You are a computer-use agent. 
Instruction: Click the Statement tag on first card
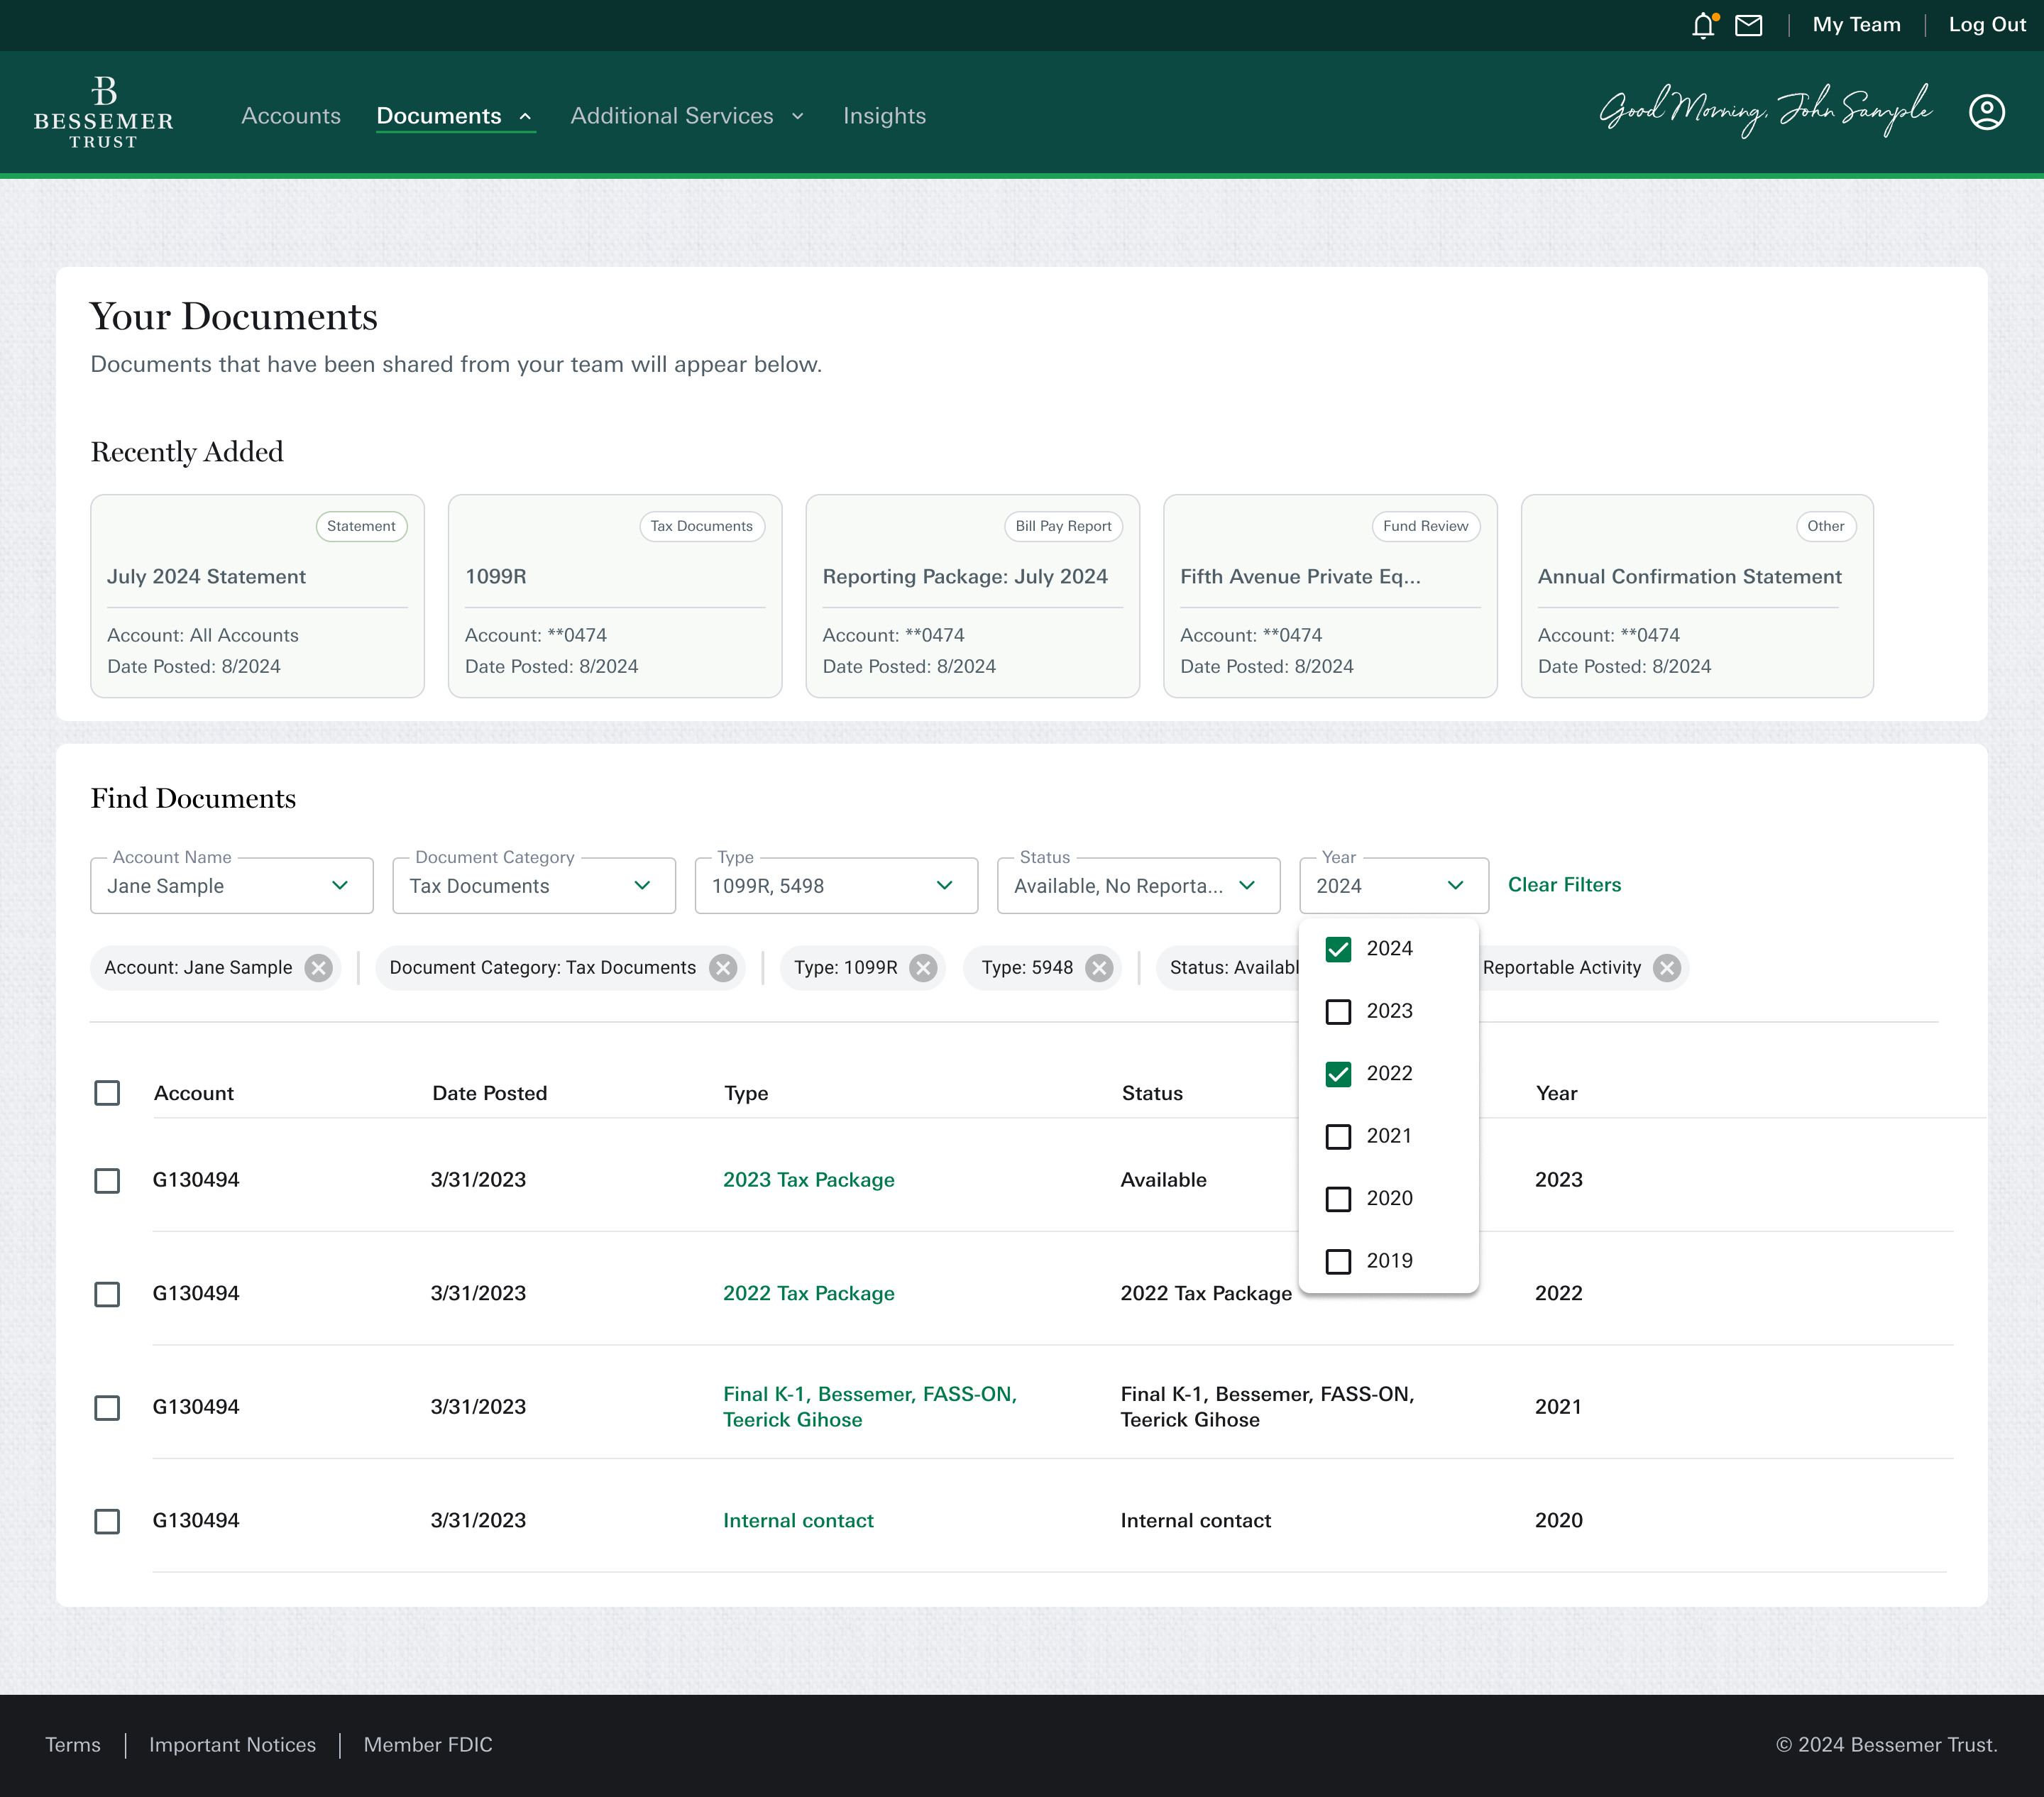point(361,527)
